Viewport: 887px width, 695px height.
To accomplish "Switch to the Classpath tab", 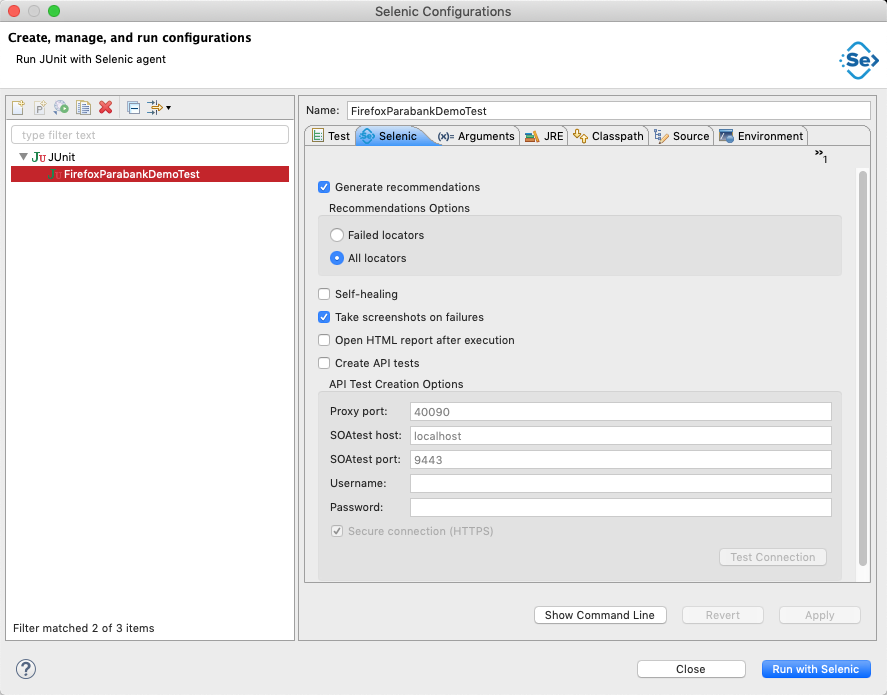I will pyautogui.click(x=608, y=136).
